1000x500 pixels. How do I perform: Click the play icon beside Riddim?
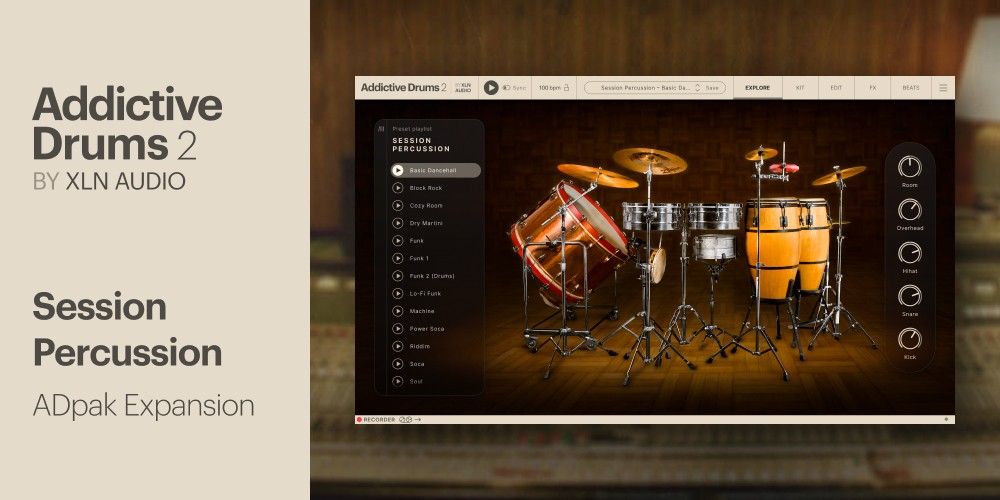[x=397, y=346]
